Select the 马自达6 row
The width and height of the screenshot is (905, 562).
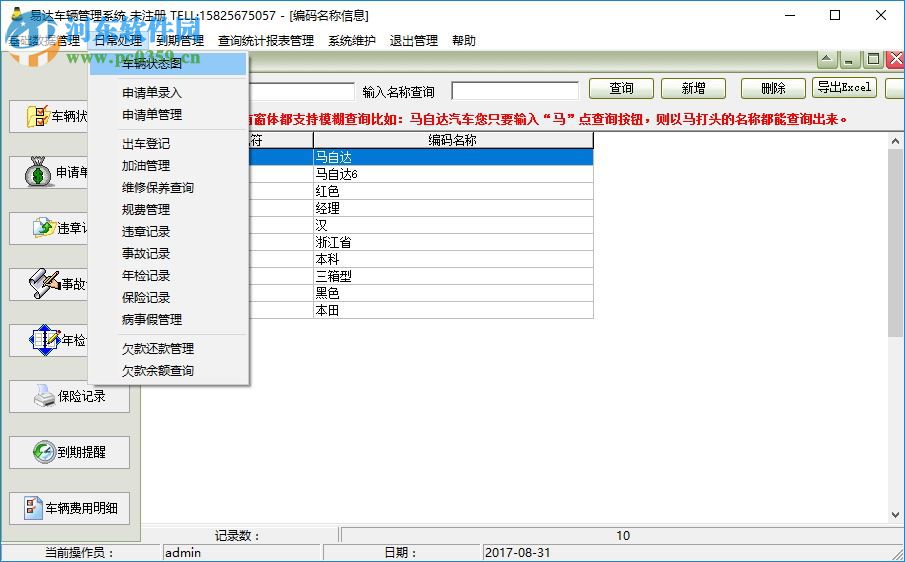tap(453, 174)
